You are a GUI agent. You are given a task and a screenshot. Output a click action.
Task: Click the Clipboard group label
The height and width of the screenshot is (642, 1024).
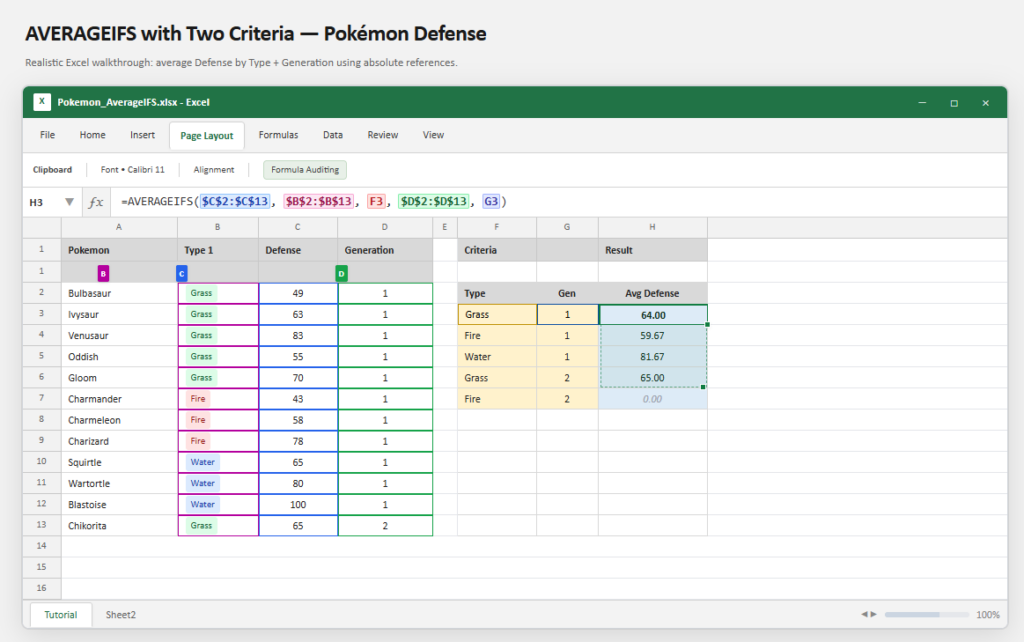click(x=52, y=170)
